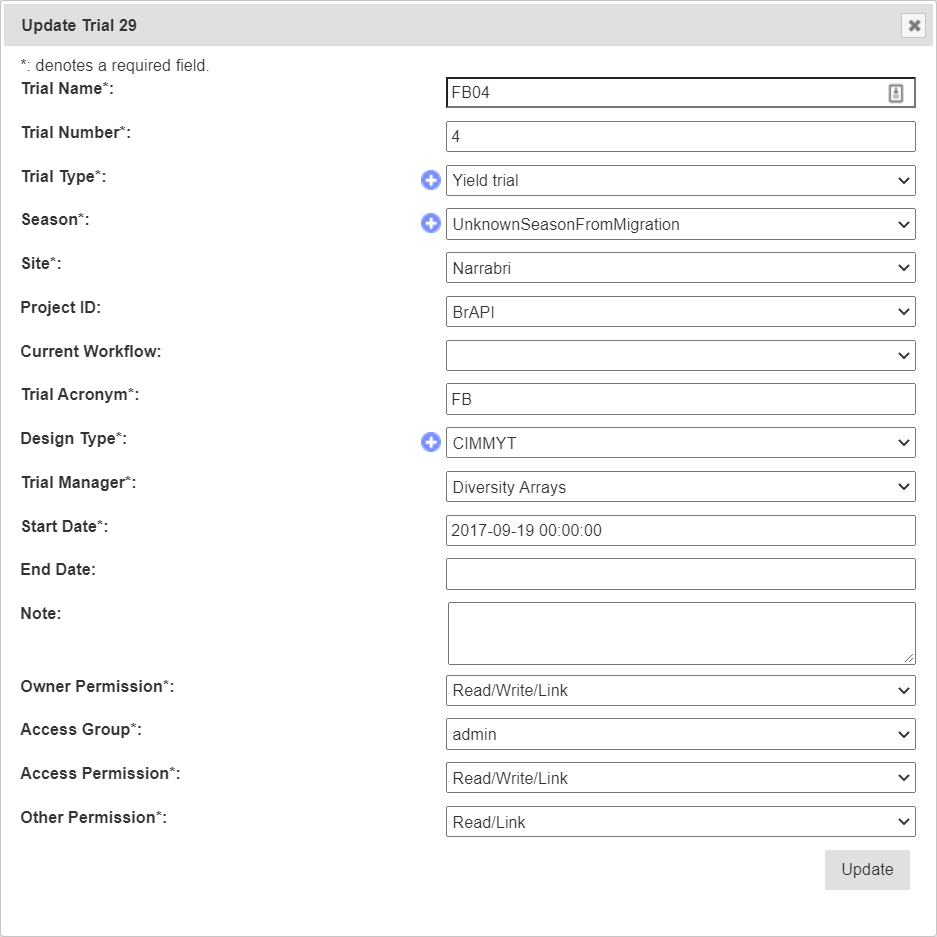Open the Trial Manager dropdown
Image resolution: width=937 pixels, height=937 pixels.
[x=680, y=487]
